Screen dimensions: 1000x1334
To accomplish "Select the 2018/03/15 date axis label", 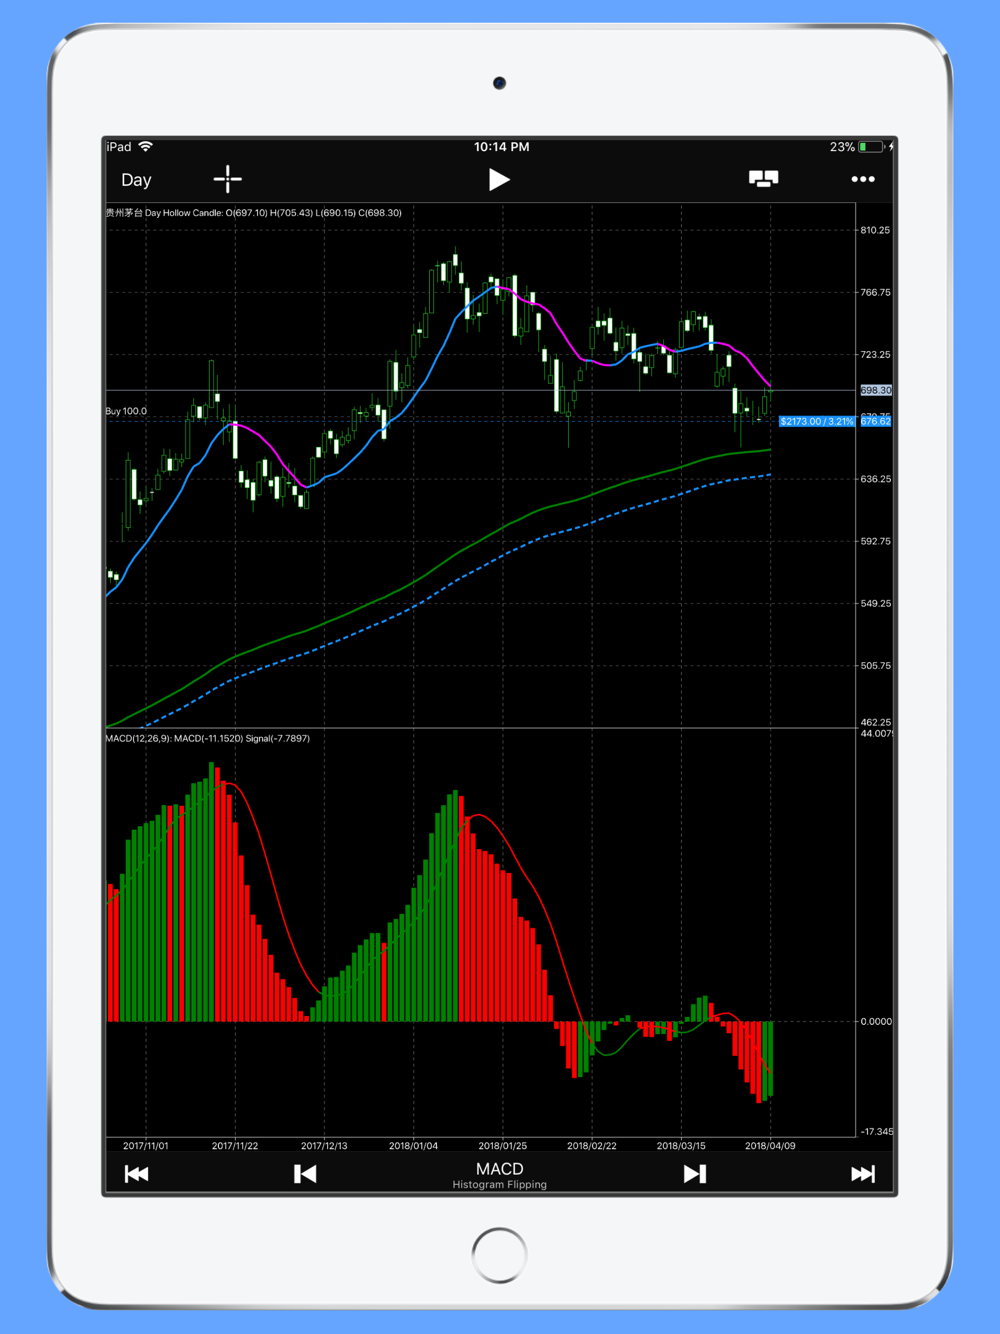I will (681, 1146).
